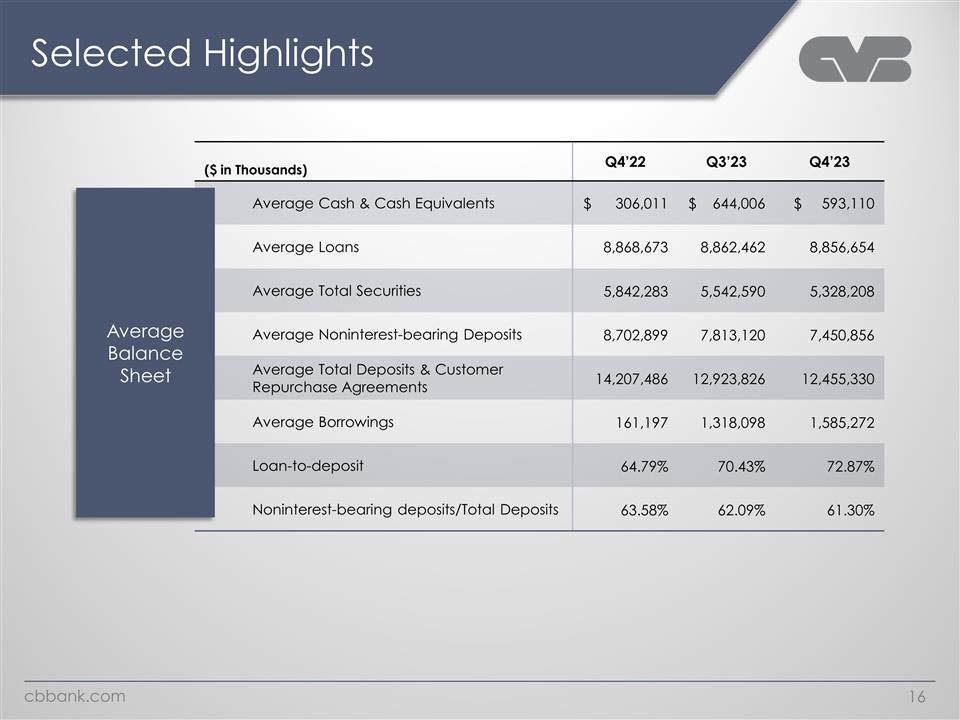The width and height of the screenshot is (960, 720).
Task: Select the Average Balance Sheet side panel
Action: click(146, 353)
